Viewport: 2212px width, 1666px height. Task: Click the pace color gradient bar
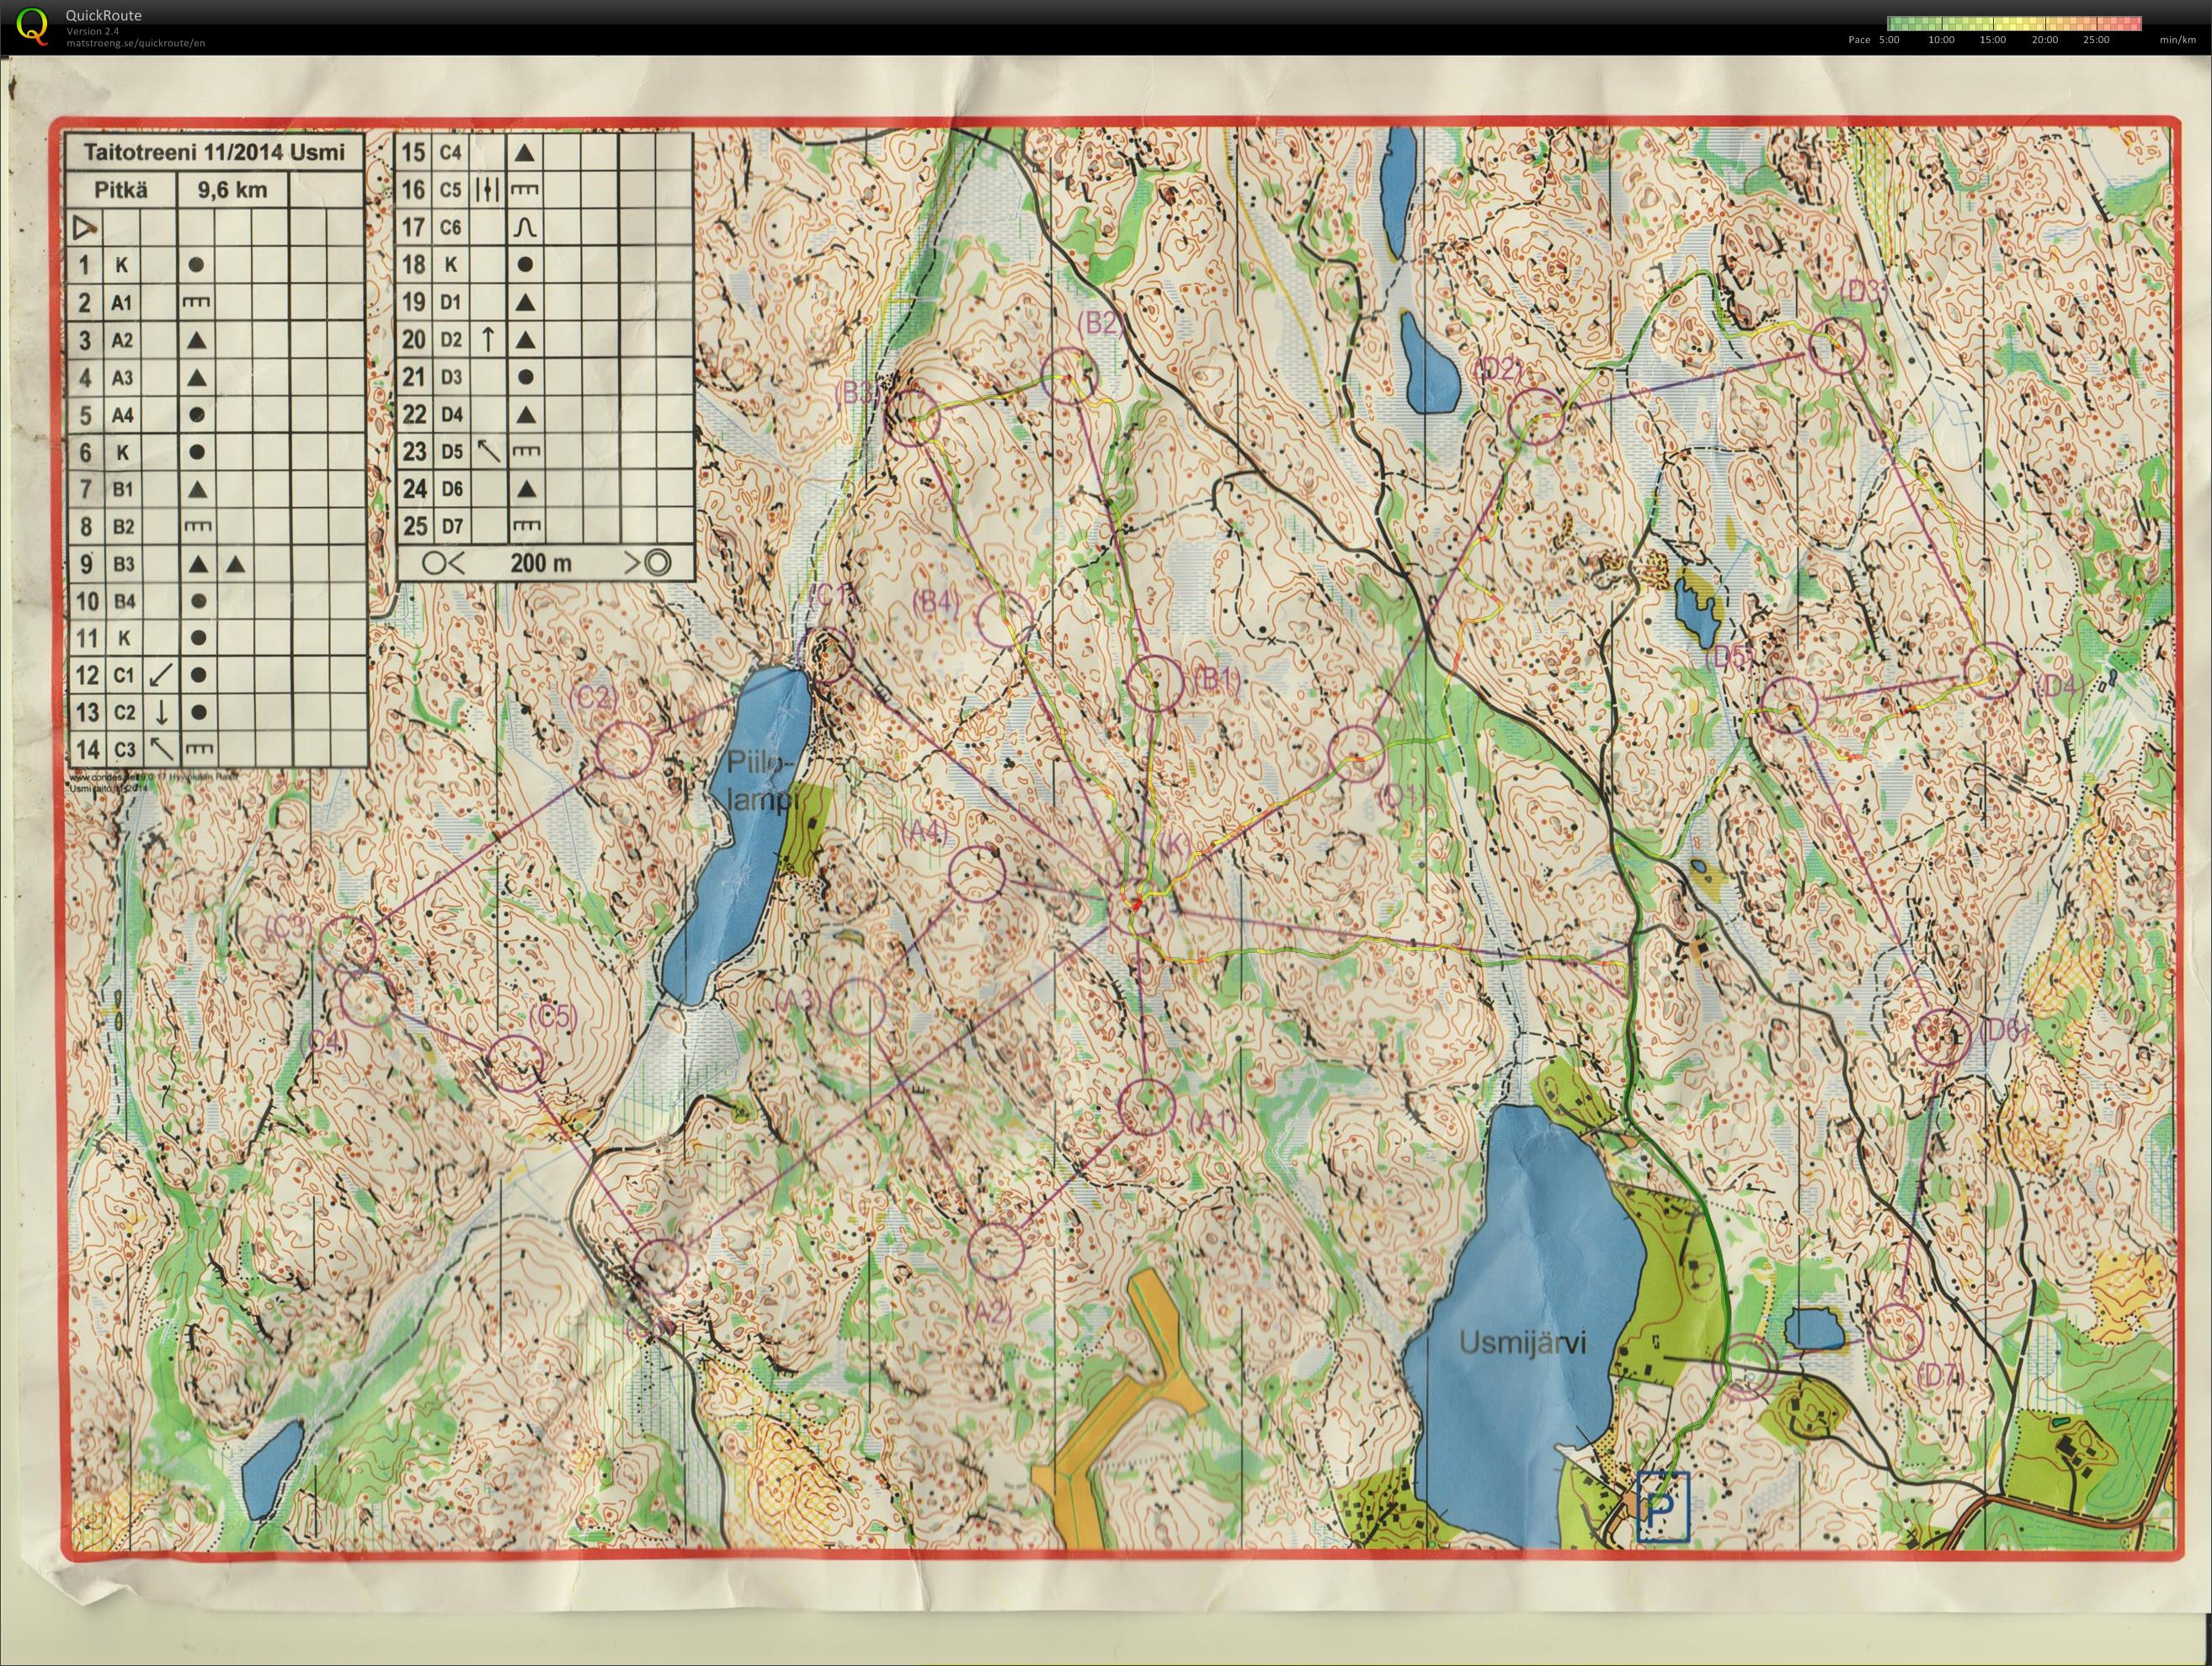pos(2014,23)
